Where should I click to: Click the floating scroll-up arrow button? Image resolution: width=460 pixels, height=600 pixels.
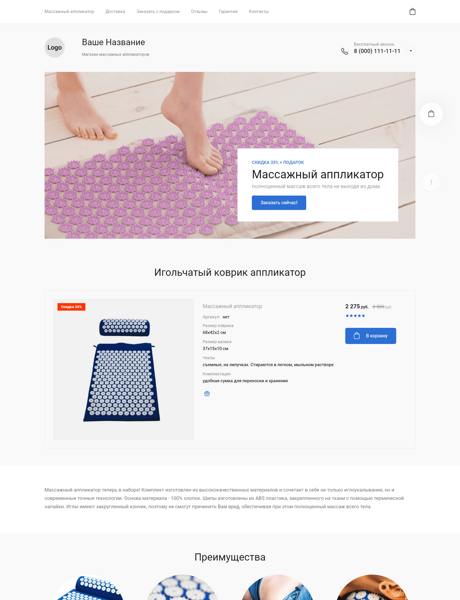pos(431,182)
